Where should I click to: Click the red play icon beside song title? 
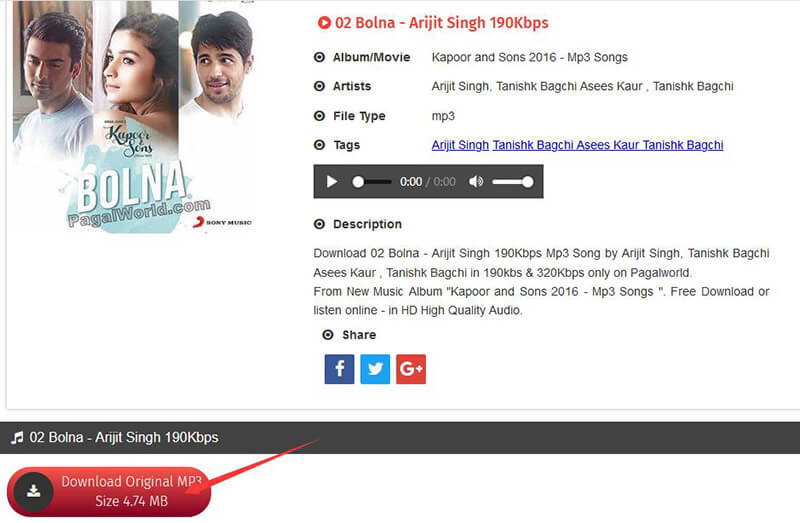(324, 23)
